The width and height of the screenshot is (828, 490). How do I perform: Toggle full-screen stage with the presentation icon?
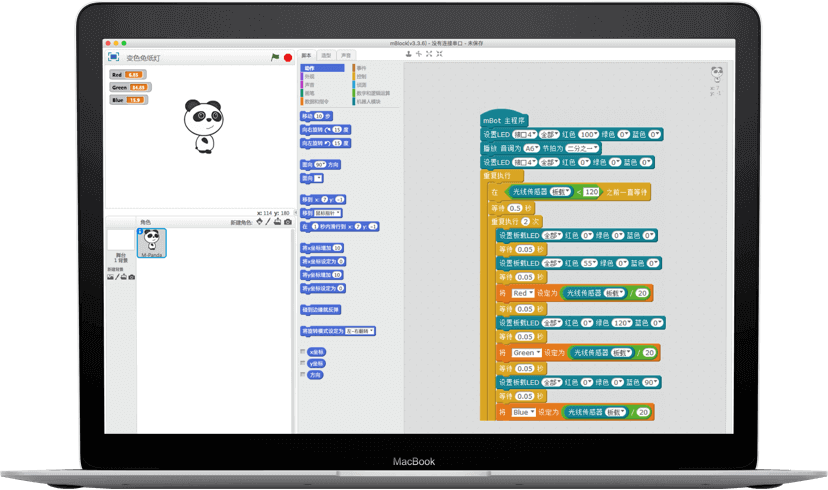coord(114,56)
